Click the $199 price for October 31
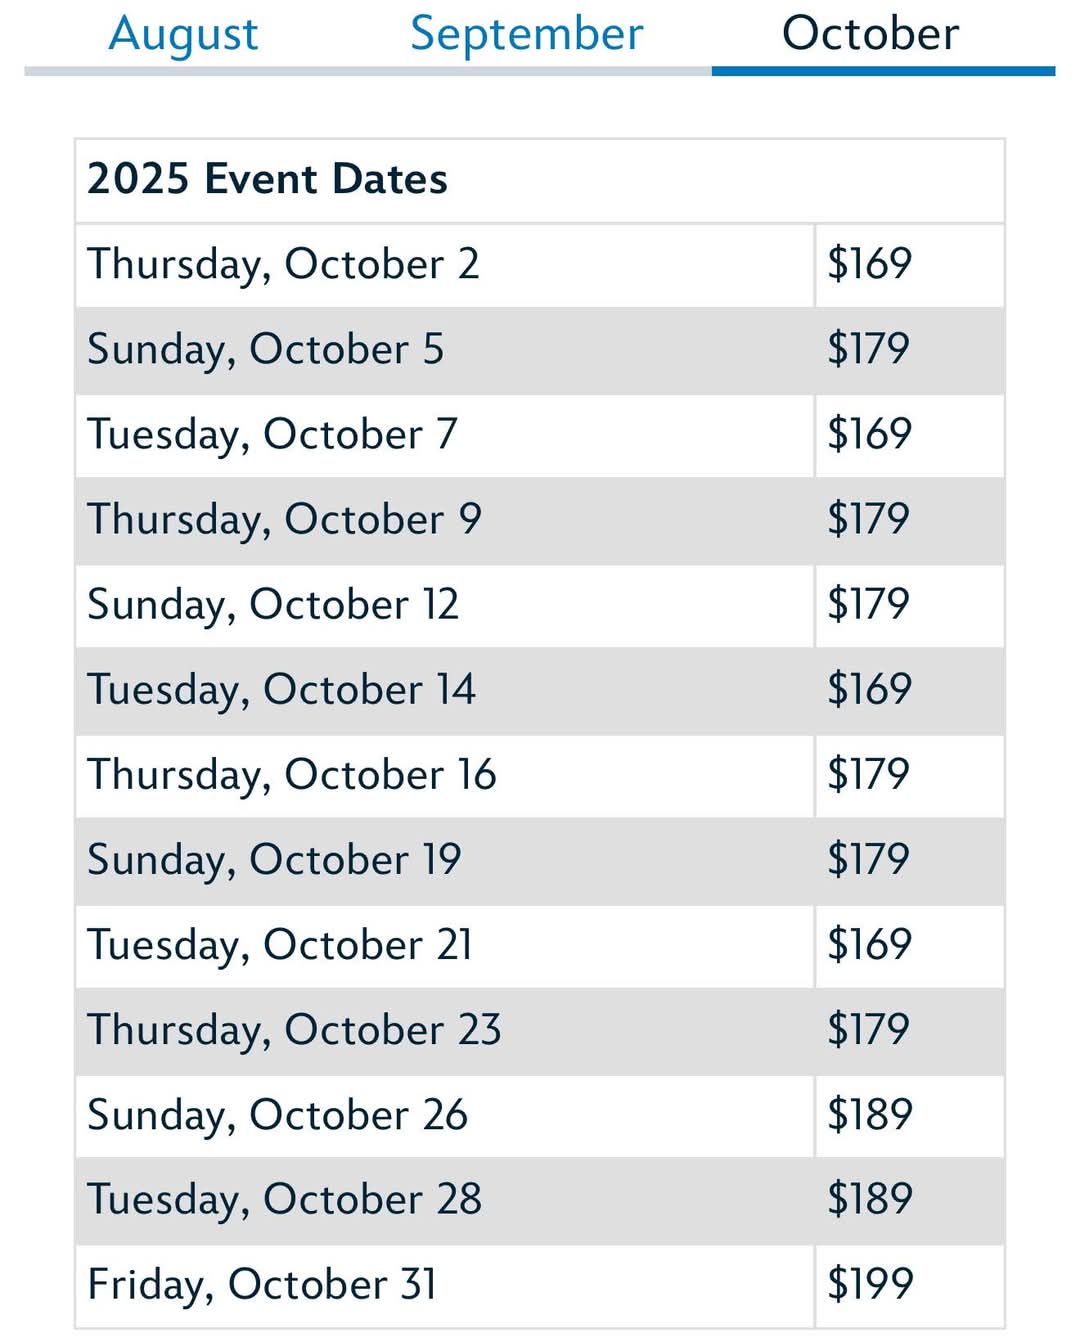Viewport: 1080px width, 1342px height. (870, 1284)
